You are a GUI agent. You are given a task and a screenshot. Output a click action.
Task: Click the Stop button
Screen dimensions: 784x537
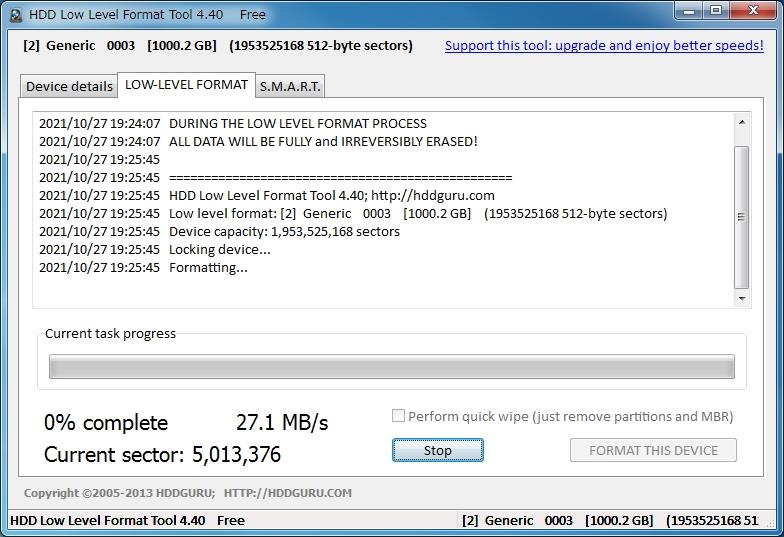point(438,450)
